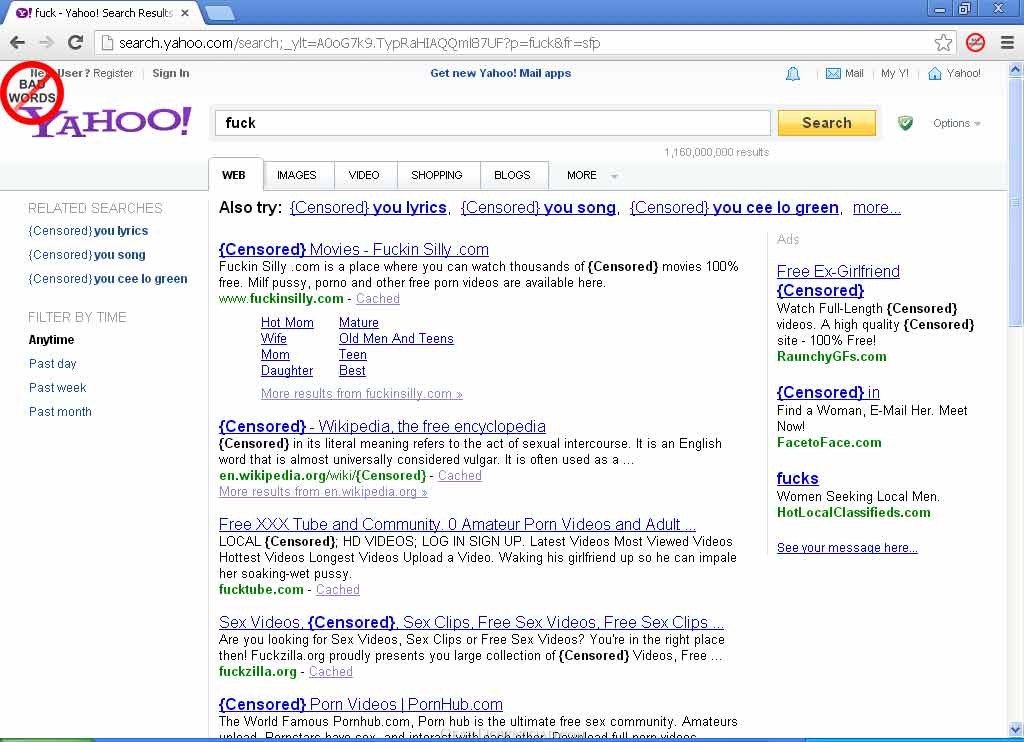Open Mail from the envelope icon
This screenshot has height=742, width=1024.
click(x=833, y=73)
